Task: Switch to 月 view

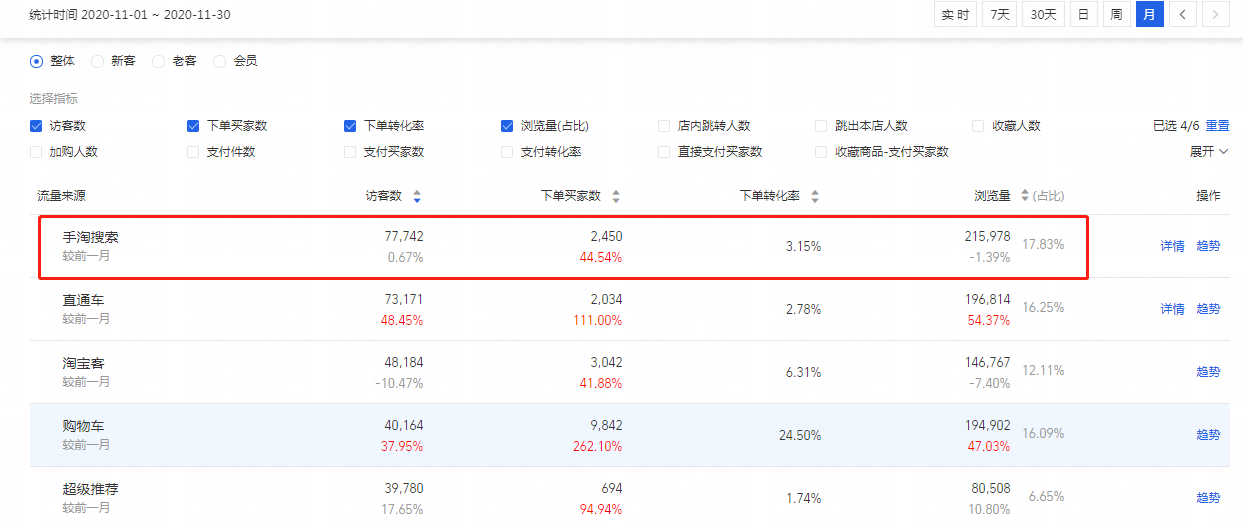Action: click(1149, 14)
